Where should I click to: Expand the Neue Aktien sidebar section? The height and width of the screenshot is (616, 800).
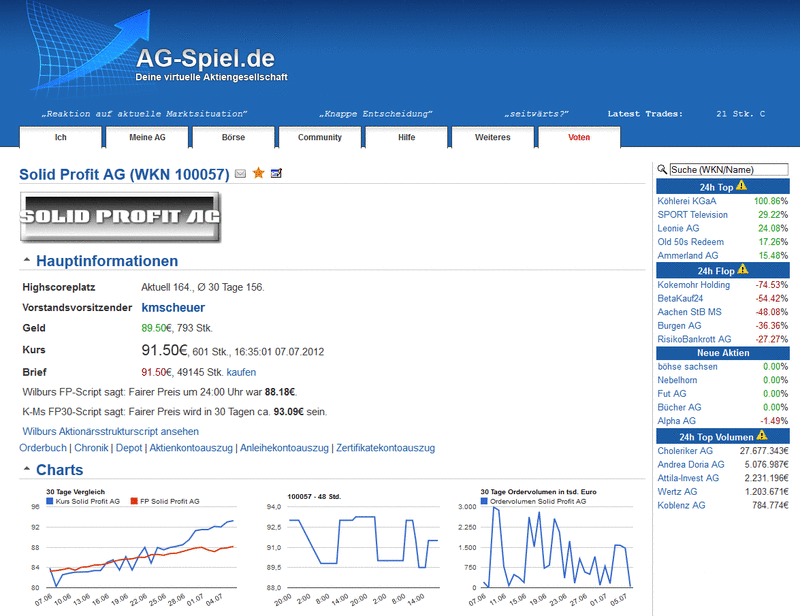[722, 352]
